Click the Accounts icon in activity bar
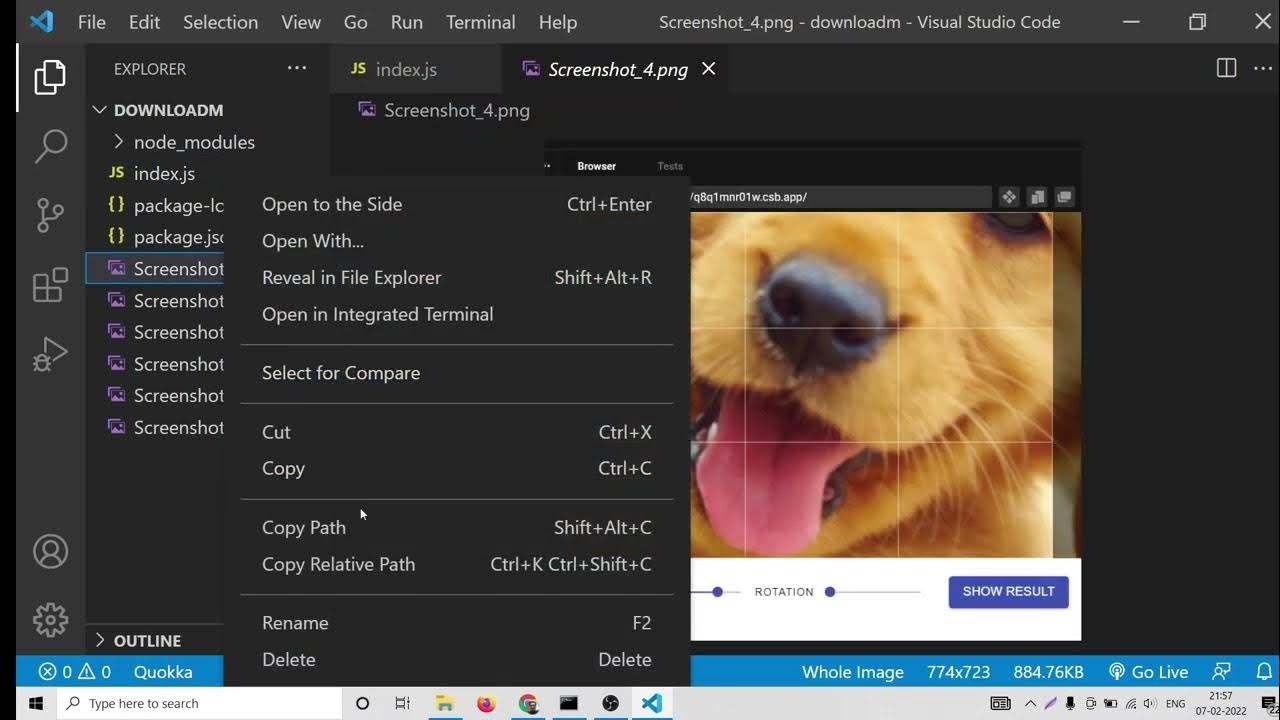 (50, 551)
